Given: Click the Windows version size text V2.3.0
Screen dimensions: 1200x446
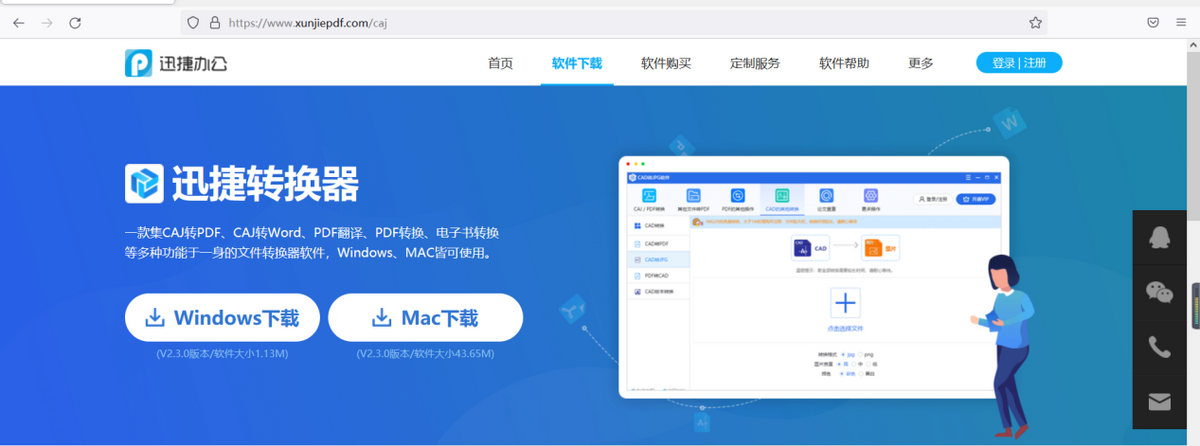Looking at the screenshot, I should tap(222, 353).
